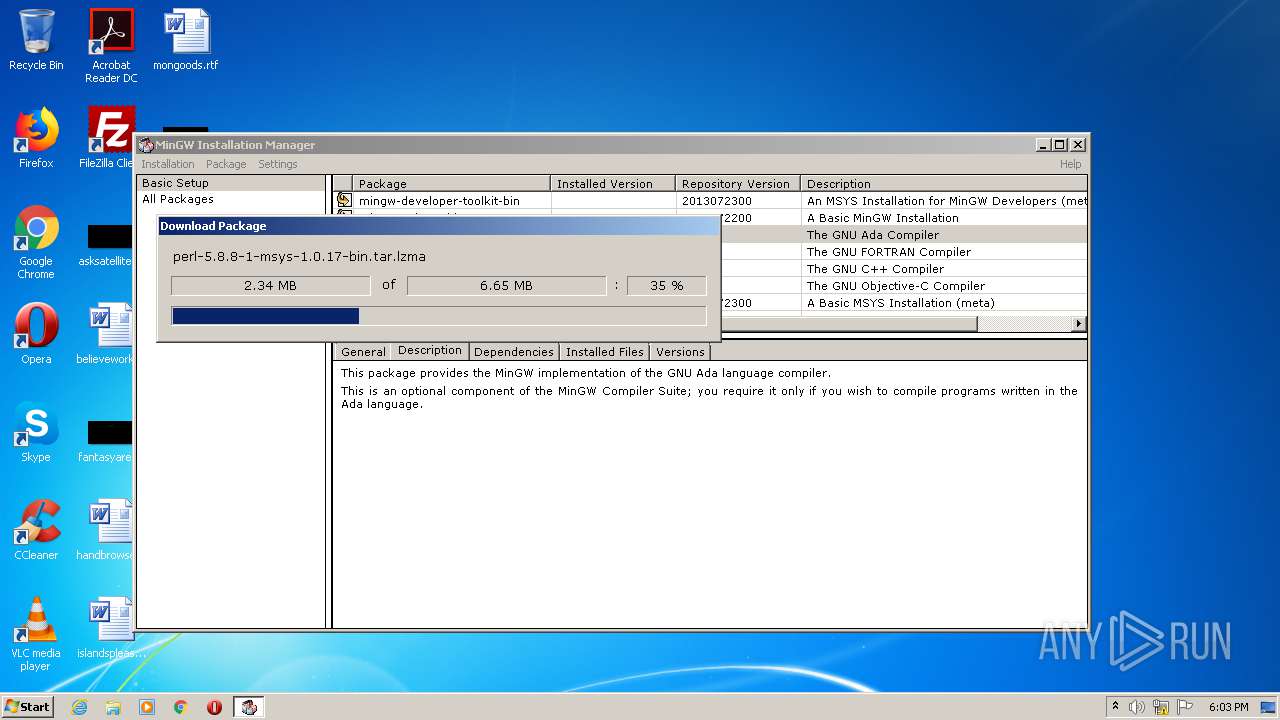The height and width of the screenshot is (720, 1280).
Task: Switch to the Installed Files tab
Action: (x=604, y=352)
